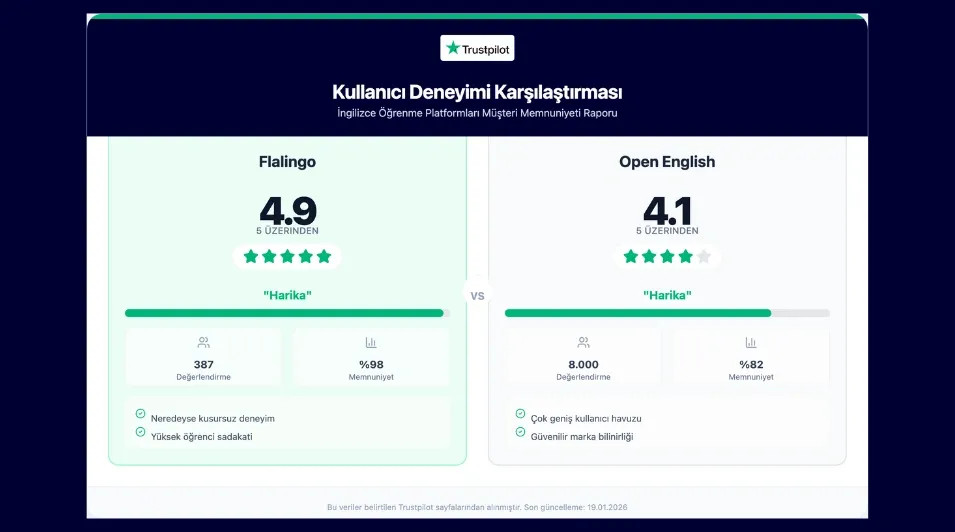Click the heading Kullanıcı Deneyimi Karşılaştırması
The height and width of the screenshot is (532, 955).
(477, 92)
